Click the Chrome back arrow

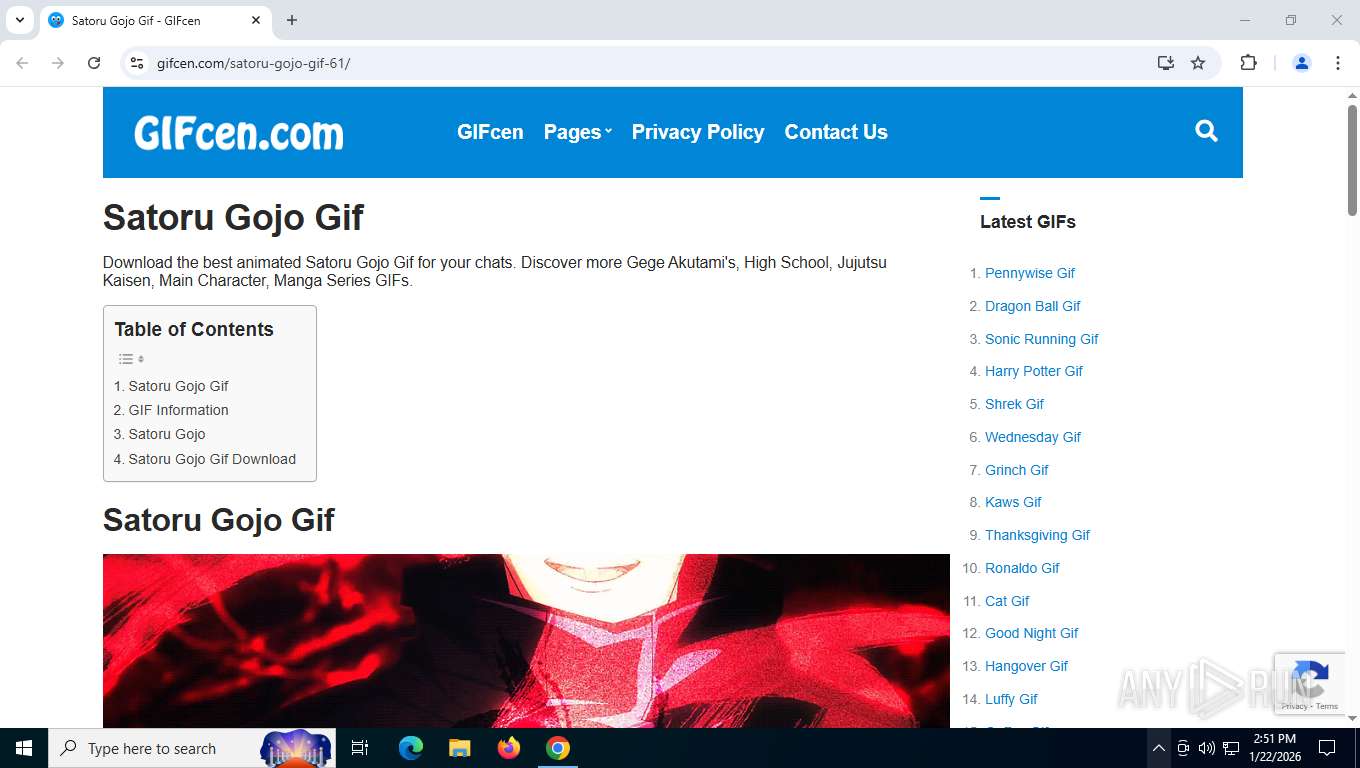[22, 63]
